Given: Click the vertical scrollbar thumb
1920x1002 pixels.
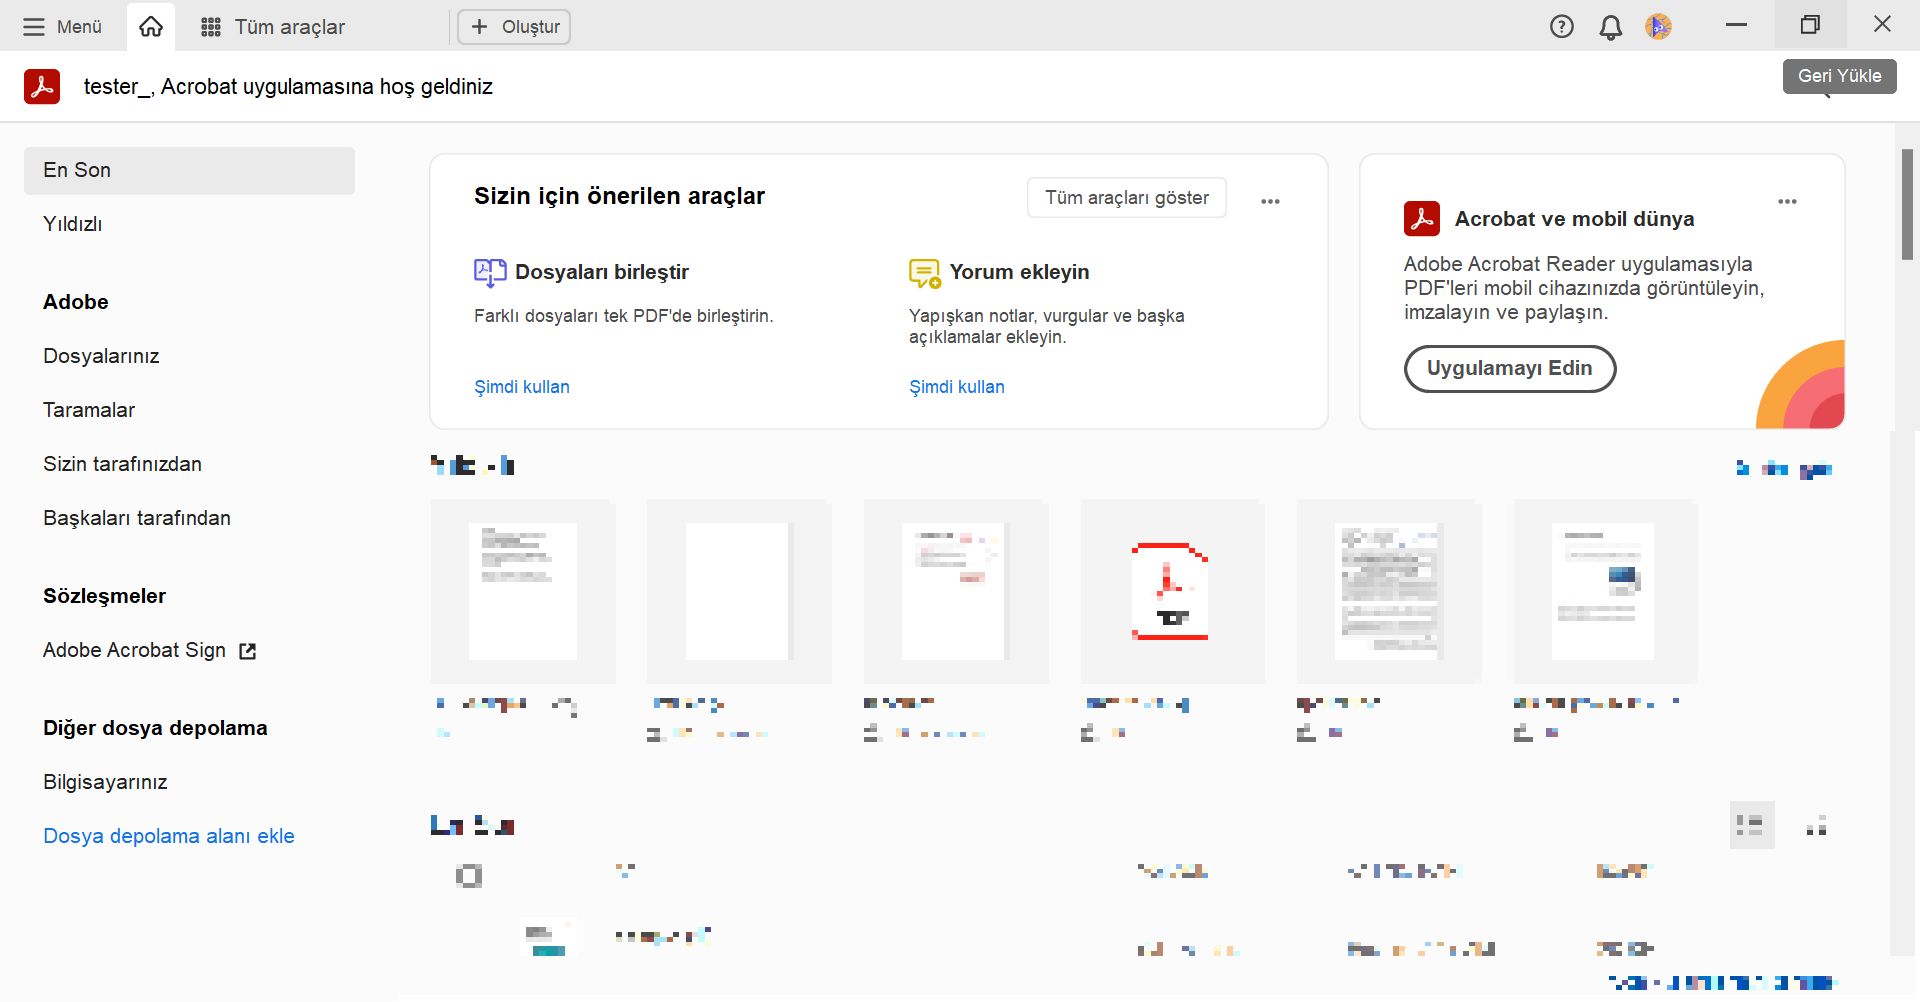Looking at the screenshot, I should 1907,205.
